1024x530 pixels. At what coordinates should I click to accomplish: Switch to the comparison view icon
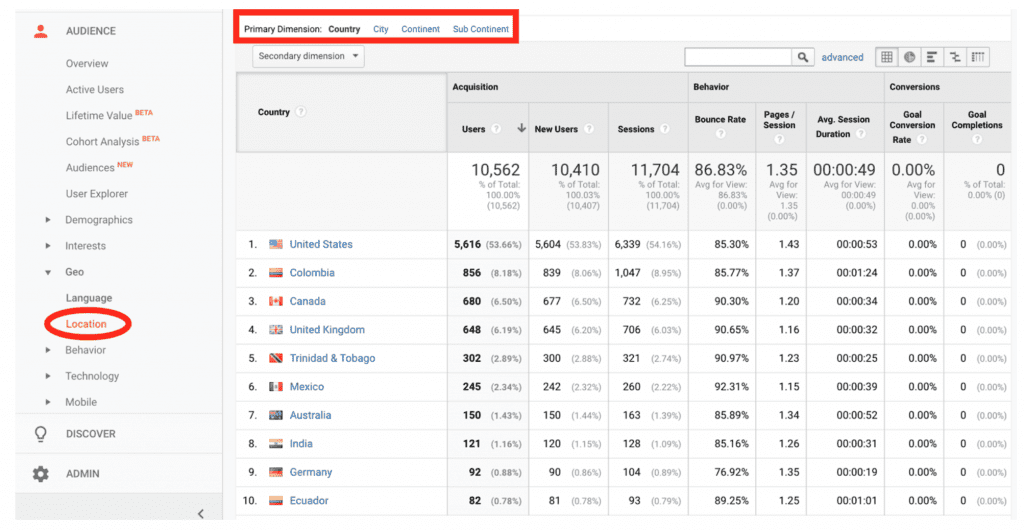(955, 57)
